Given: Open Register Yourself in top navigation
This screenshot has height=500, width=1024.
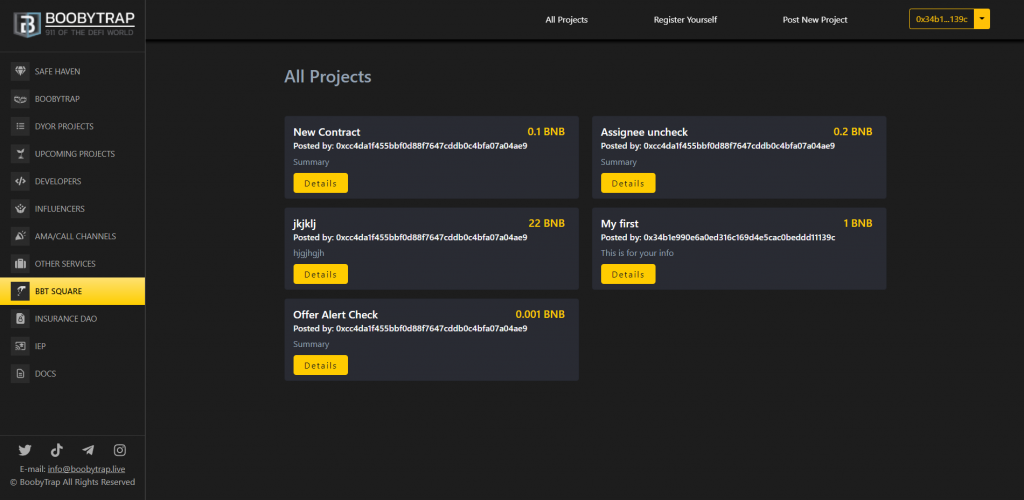Looking at the screenshot, I should point(685,20).
